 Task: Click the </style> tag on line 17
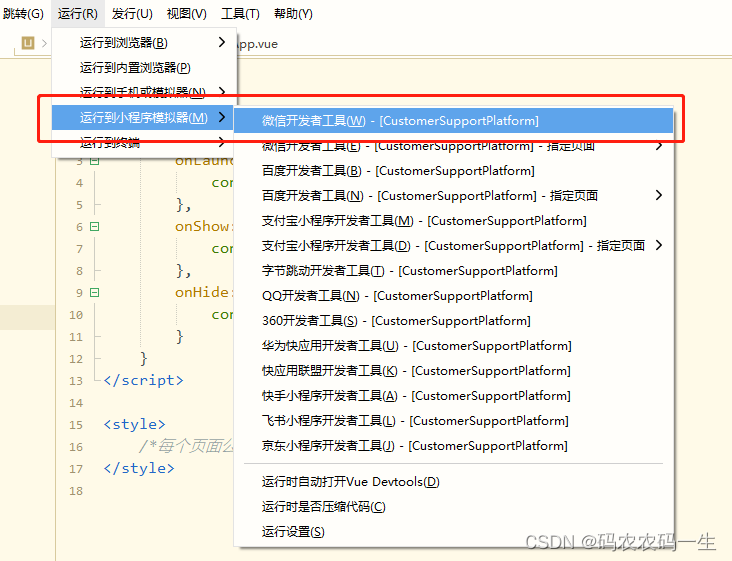[139, 468]
